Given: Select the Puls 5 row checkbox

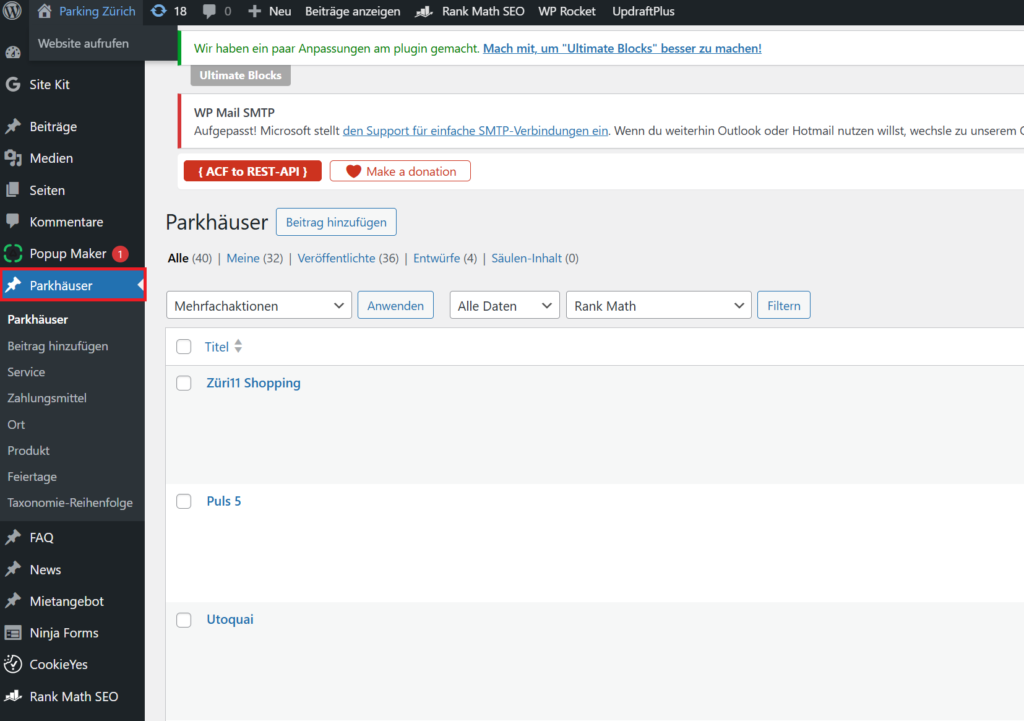Looking at the screenshot, I should [x=184, y=501].
